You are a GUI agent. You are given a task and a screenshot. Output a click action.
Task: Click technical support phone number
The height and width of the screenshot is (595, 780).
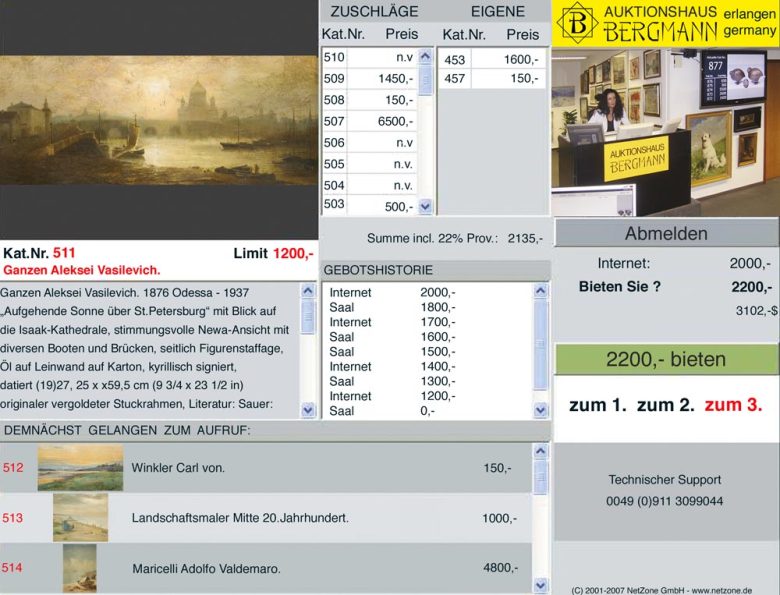[665, 501]
